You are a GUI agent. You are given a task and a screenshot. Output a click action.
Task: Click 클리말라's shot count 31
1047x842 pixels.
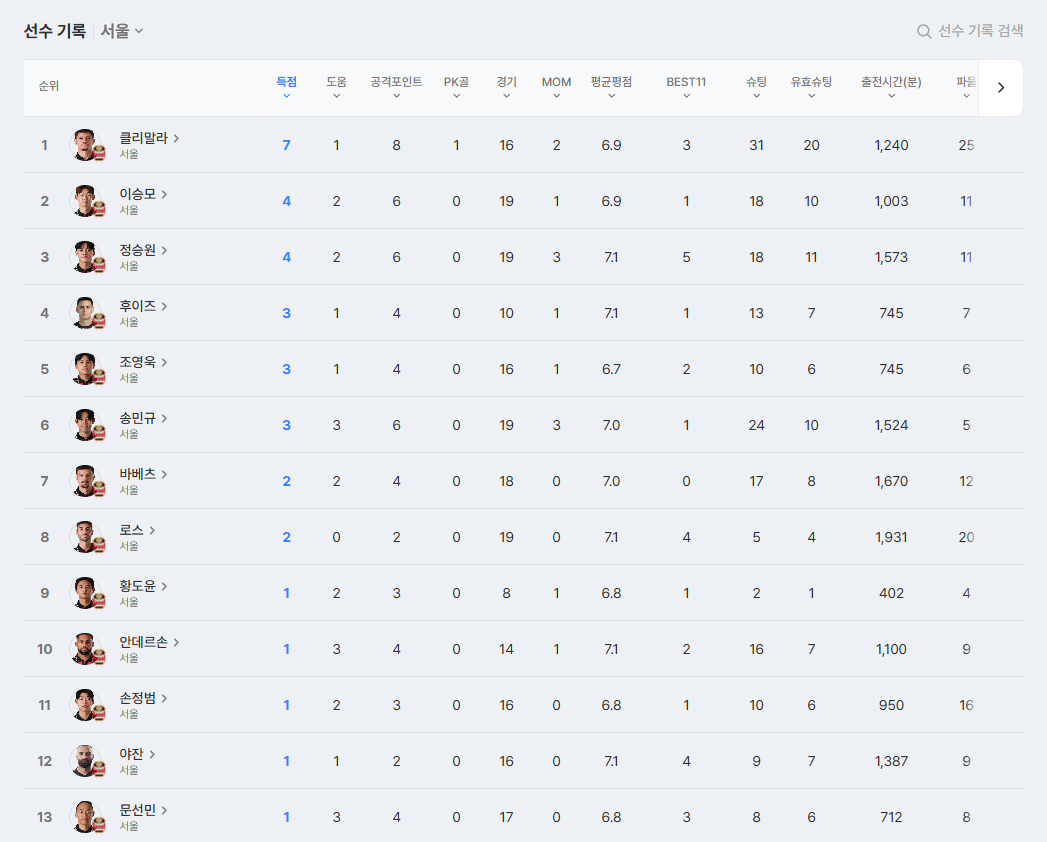pos(756,145)
